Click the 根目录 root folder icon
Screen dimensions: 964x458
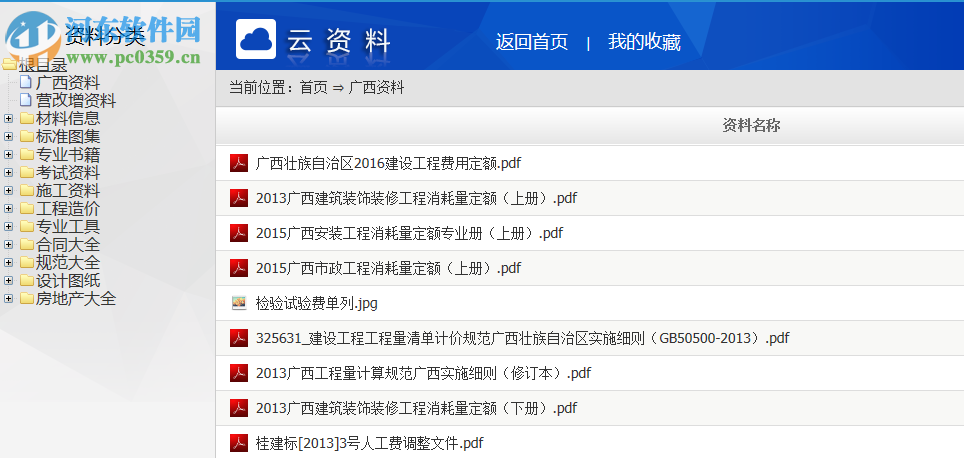[x=9, y=65]
